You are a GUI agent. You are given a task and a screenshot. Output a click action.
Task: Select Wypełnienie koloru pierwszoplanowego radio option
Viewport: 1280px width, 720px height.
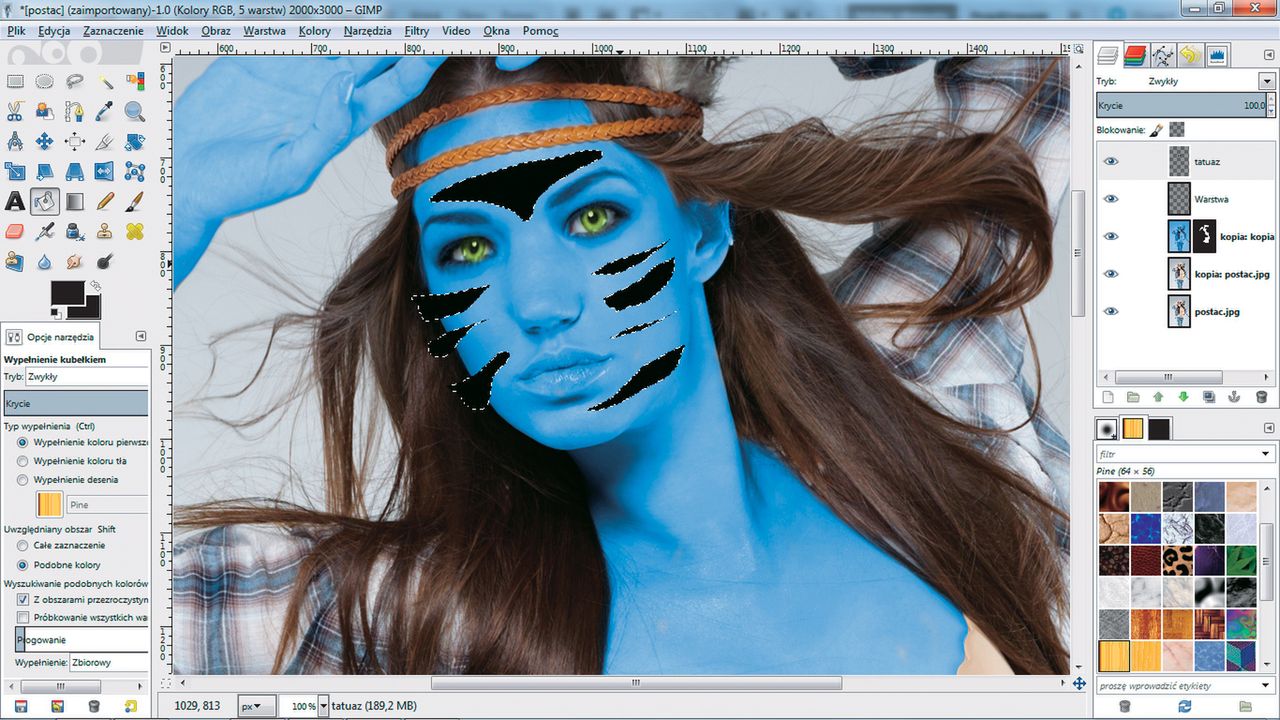[23, 441]
